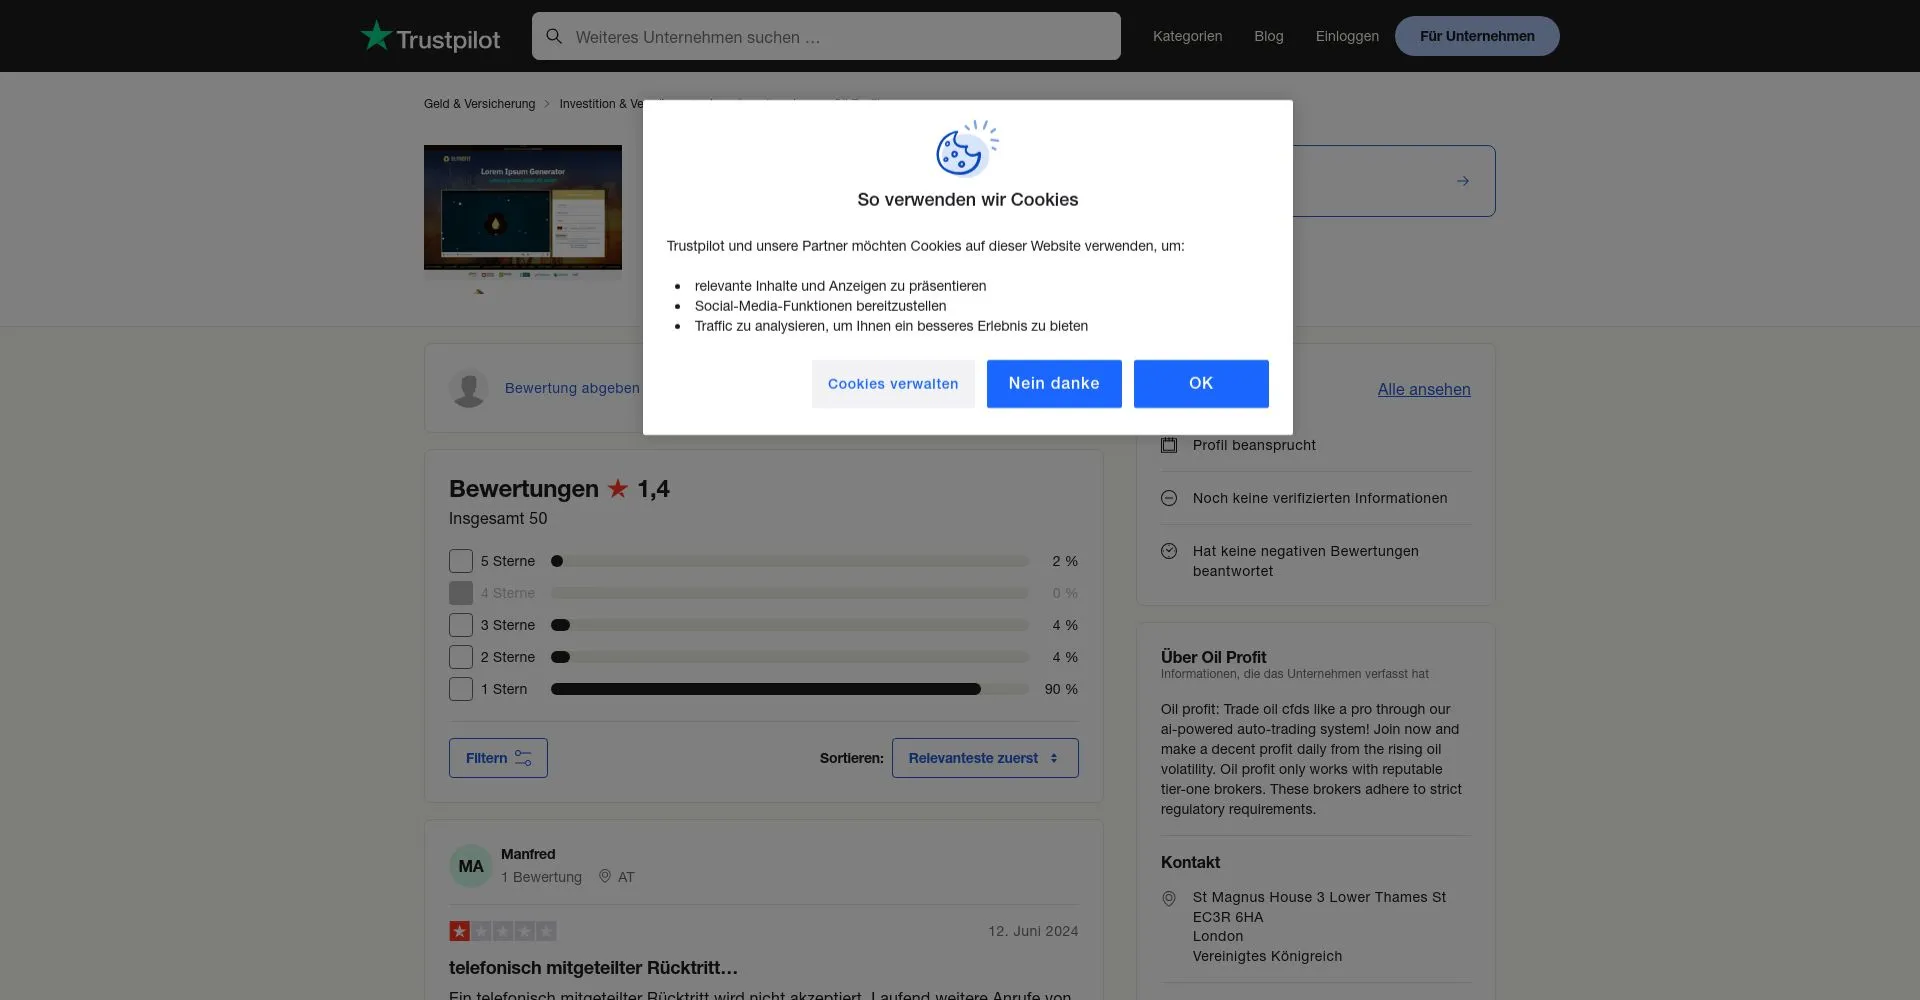Click the 3 Sterne 4 % rating bar
1920x1000 pixels.
790,625
